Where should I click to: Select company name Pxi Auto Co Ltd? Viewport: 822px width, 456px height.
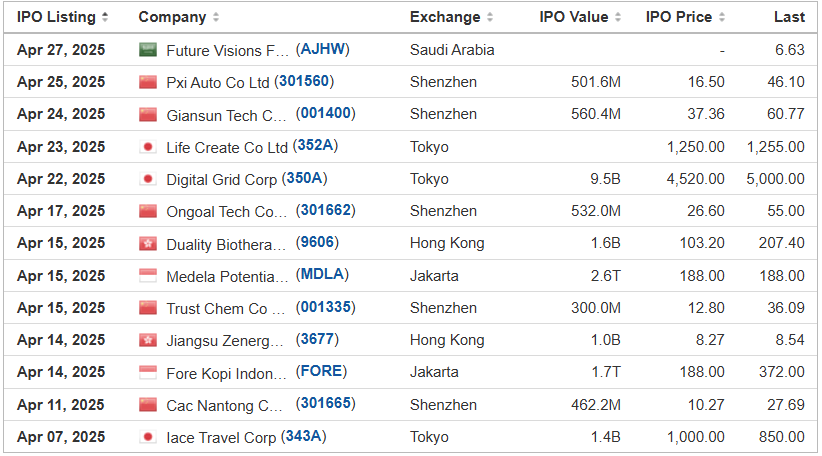coord(218,83)
